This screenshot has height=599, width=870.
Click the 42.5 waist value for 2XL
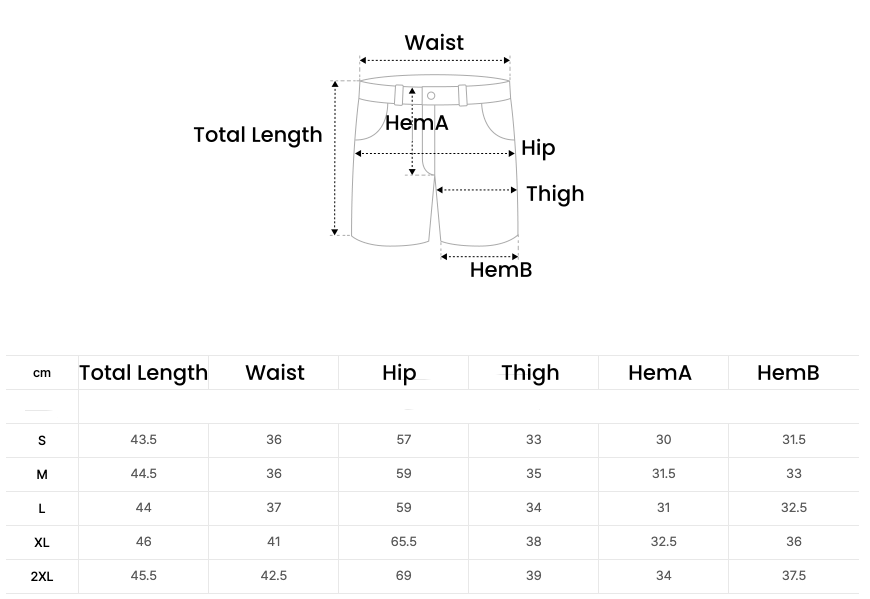[274, 576]
